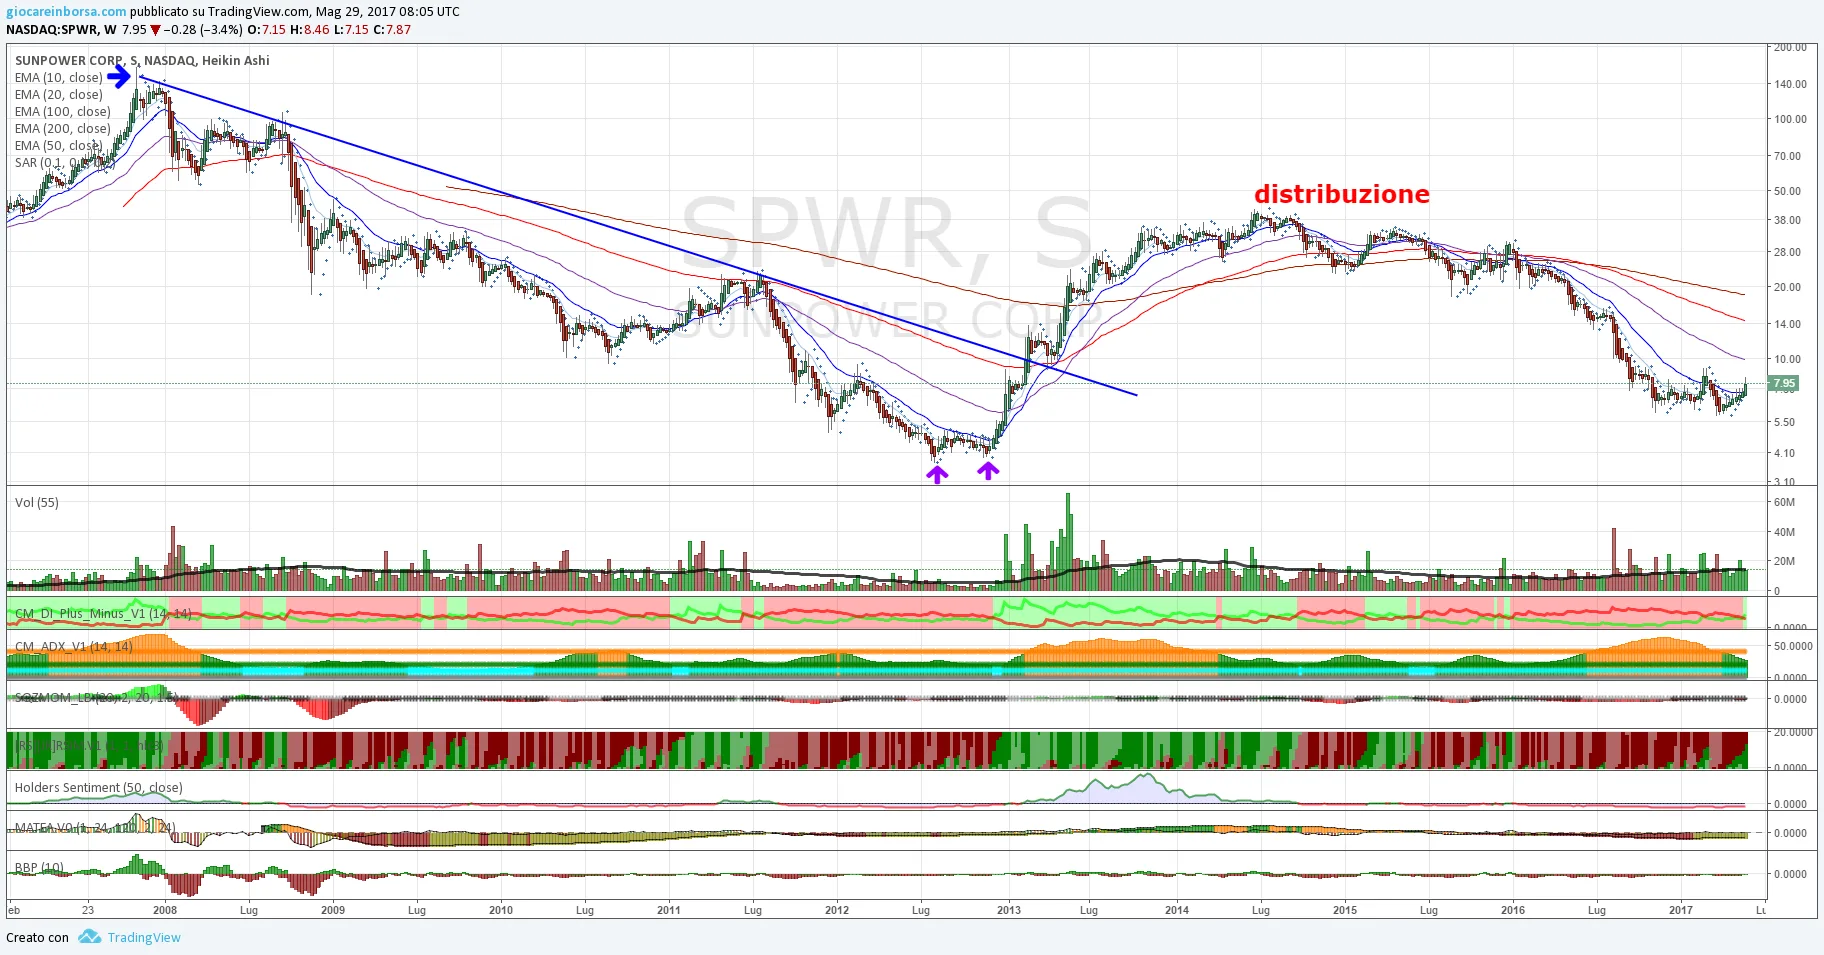Select the EMA (50, close) indicator label

coord(59,146)
